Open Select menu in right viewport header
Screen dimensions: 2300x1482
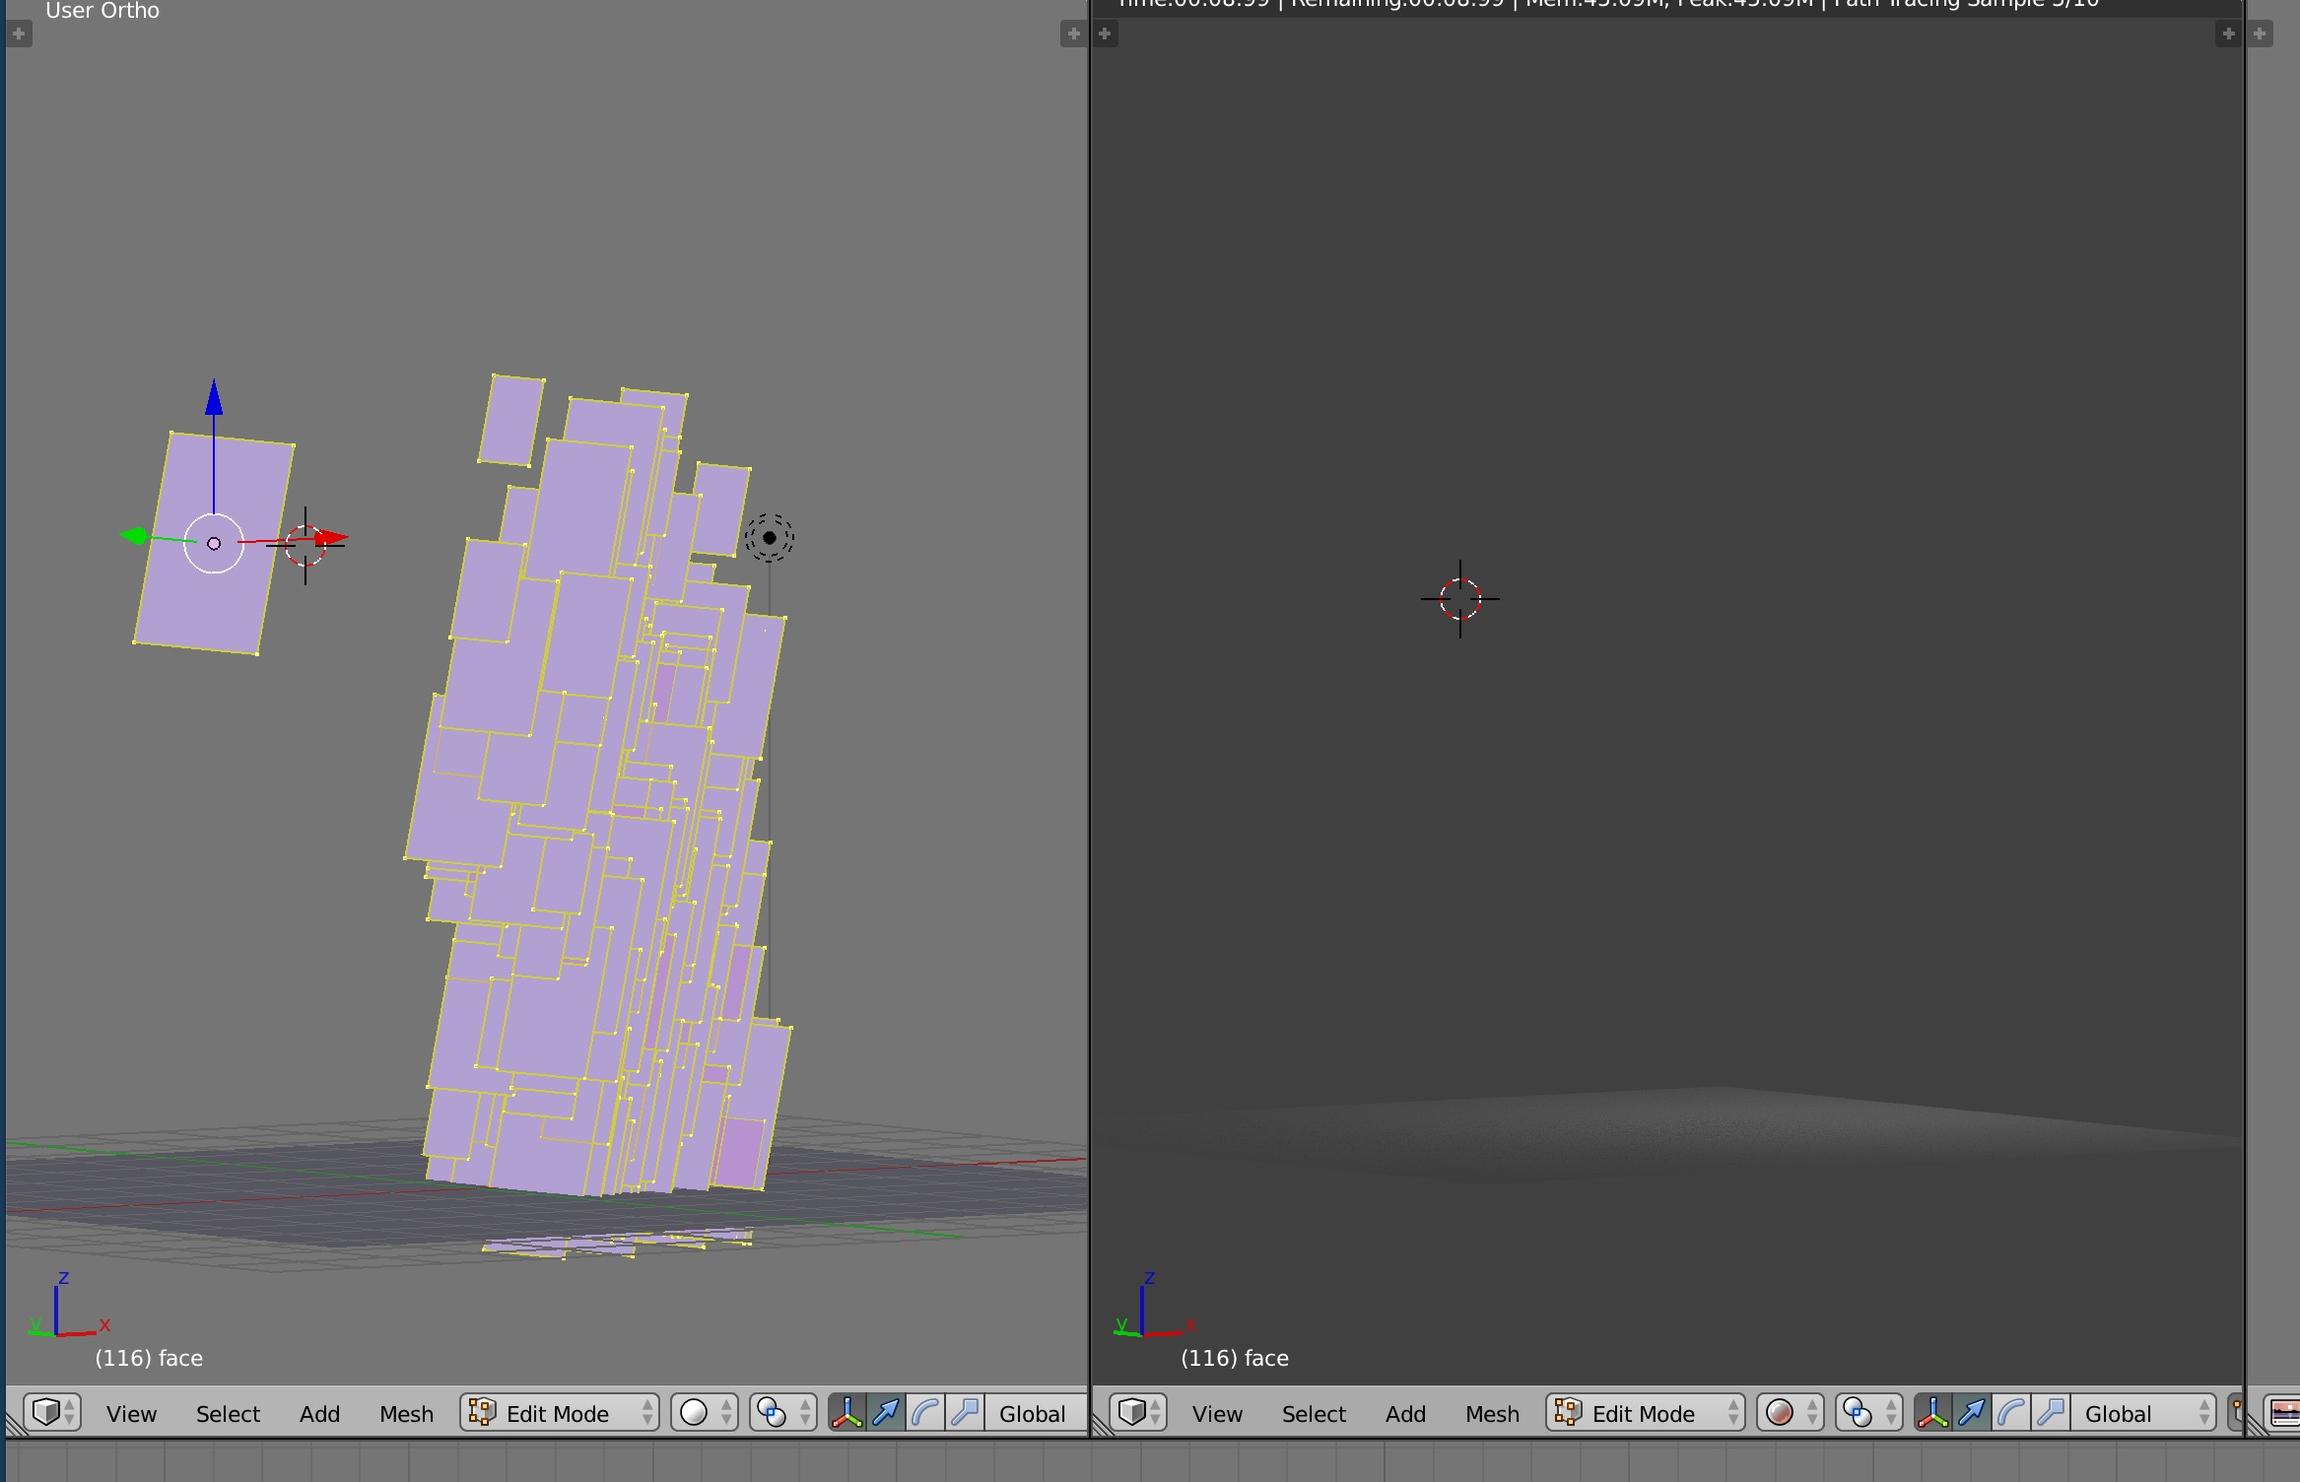pos(1314,1413)
